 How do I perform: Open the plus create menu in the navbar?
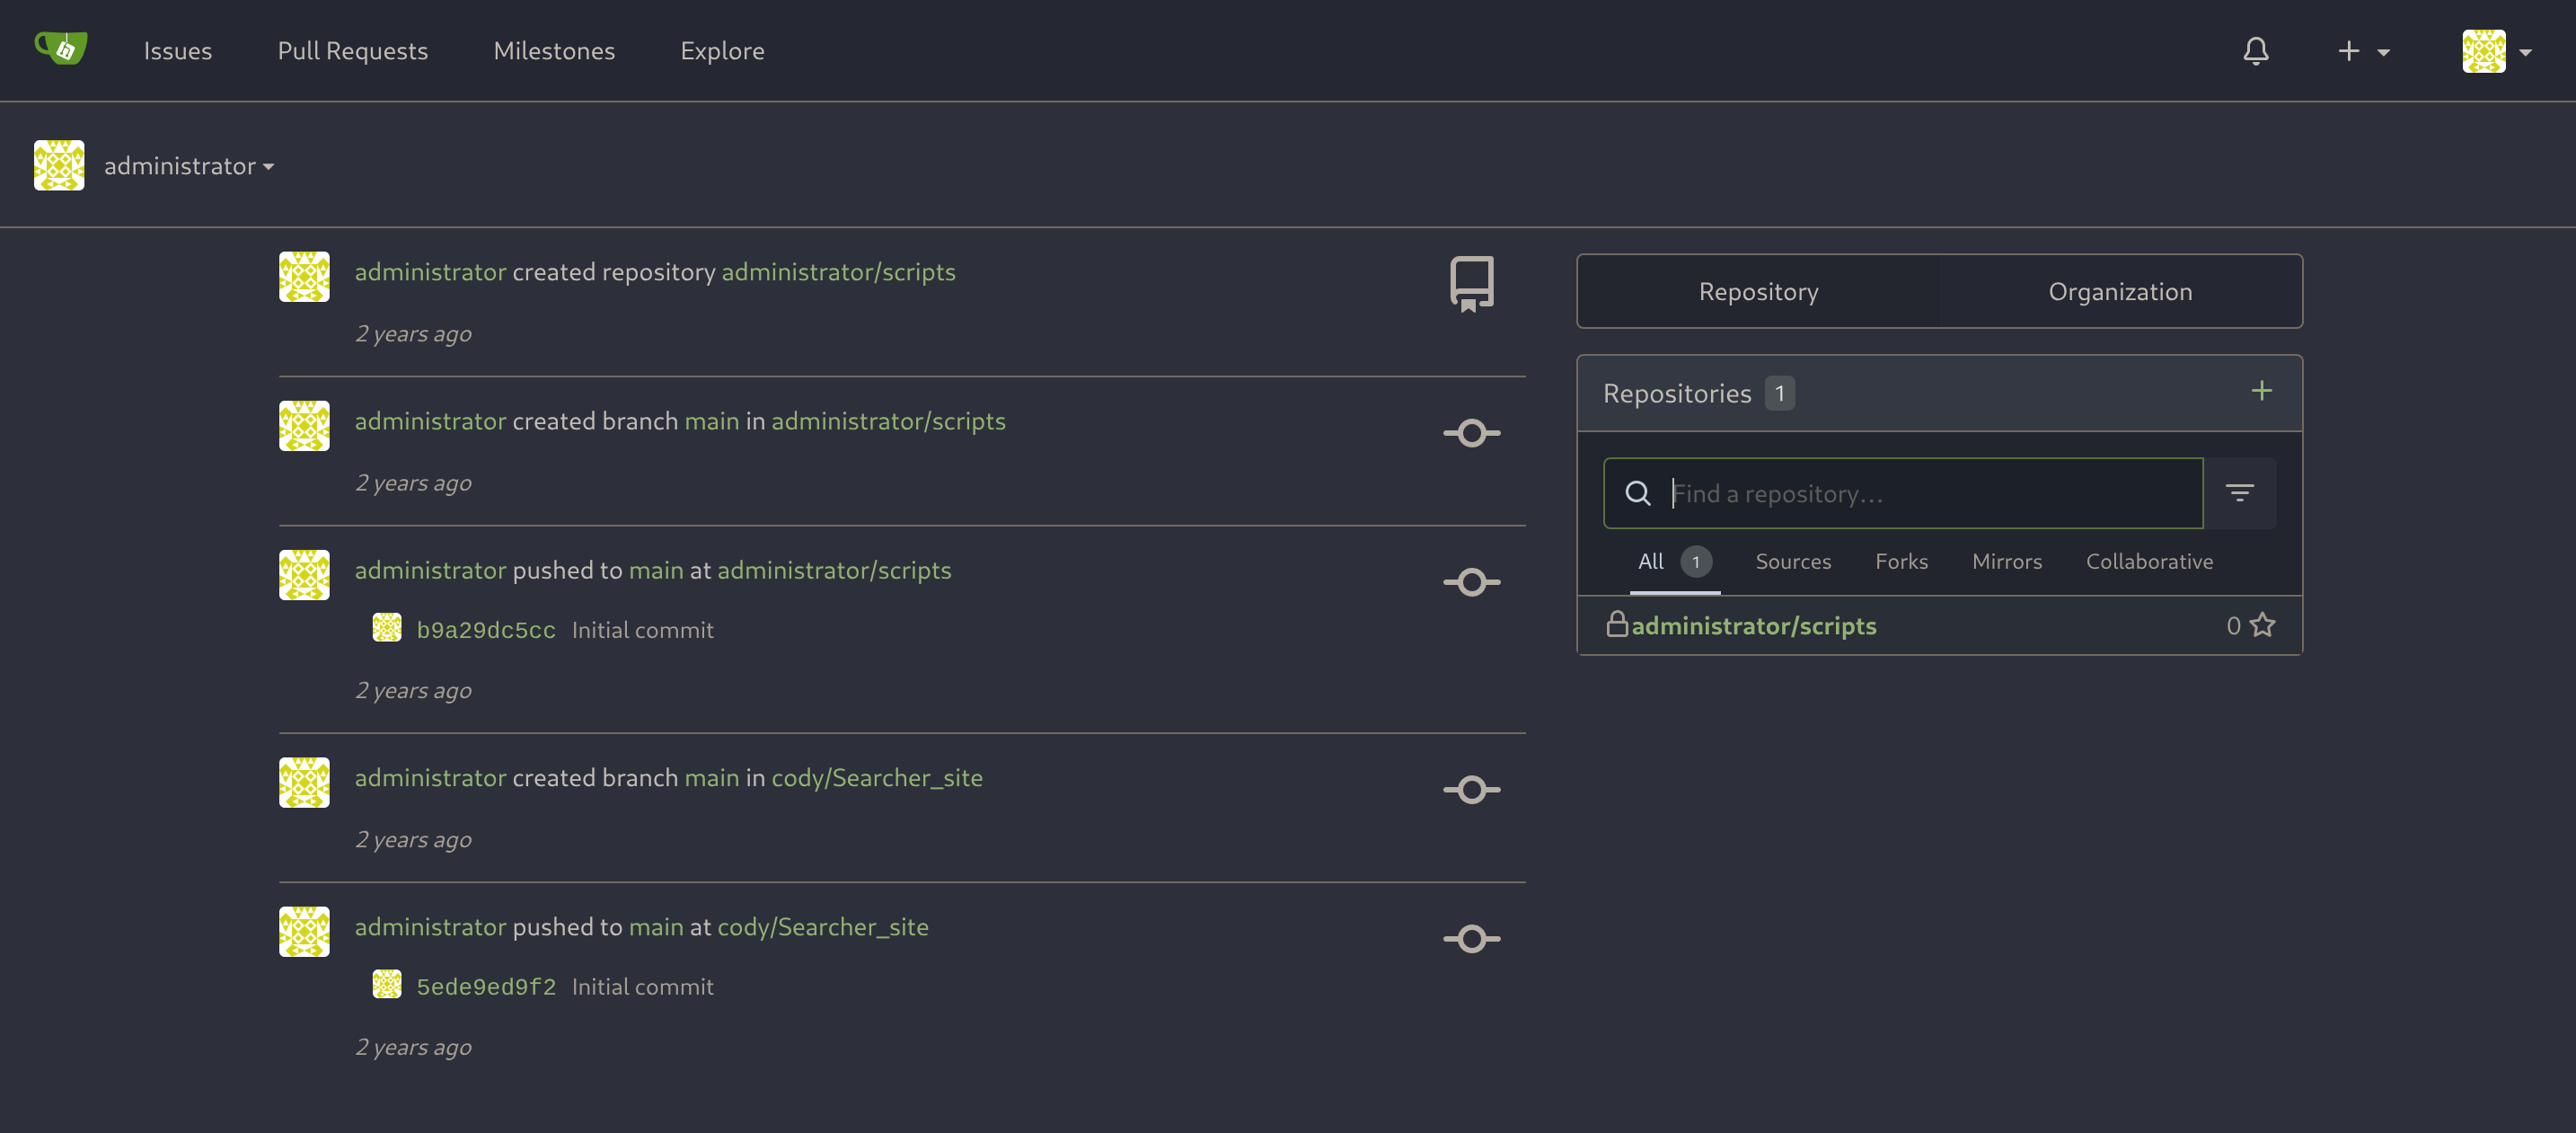click(2363, 51)
